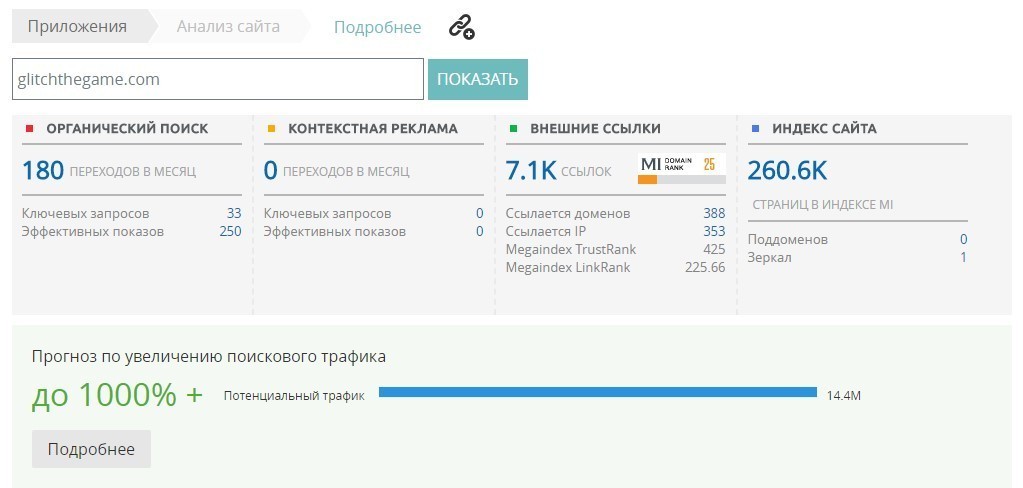Viewport: 1023px width, 488px height.
Task: Click the 0 contextual ad visits value
Action: click(271, 171)
